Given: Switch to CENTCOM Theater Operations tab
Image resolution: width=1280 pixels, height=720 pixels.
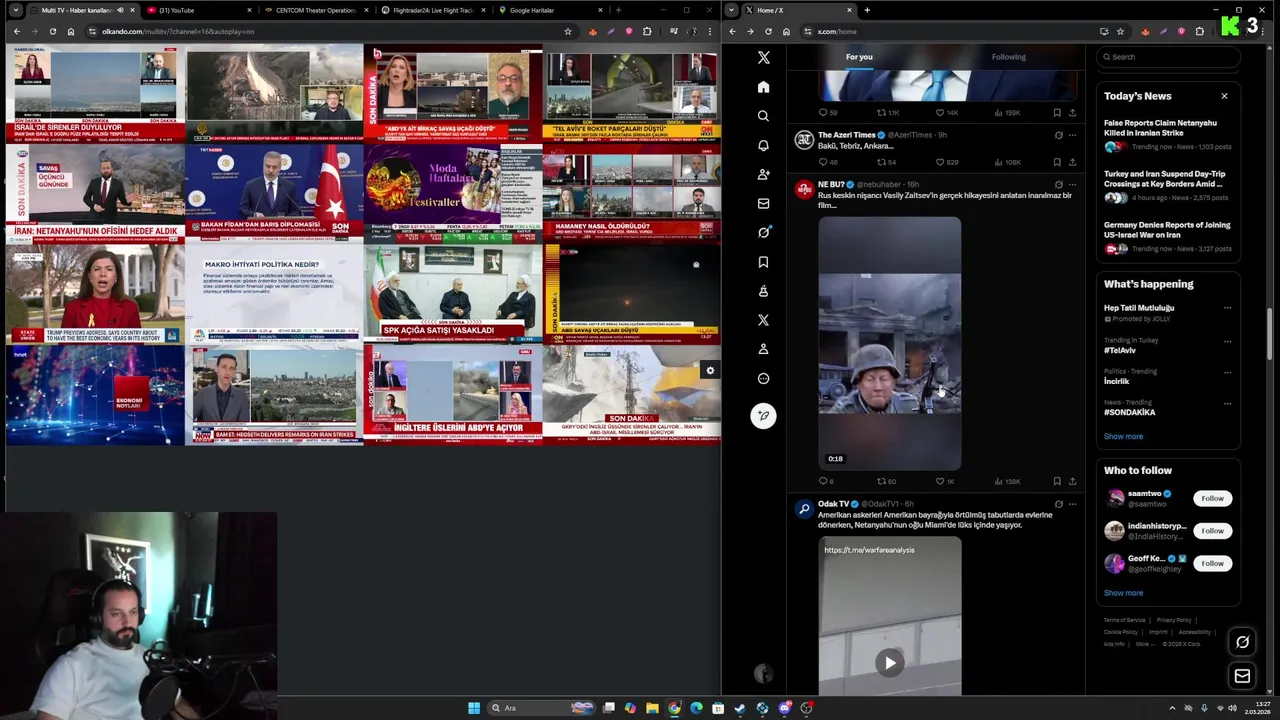Looking at the screenshot, I should click(x=315, y=10).
